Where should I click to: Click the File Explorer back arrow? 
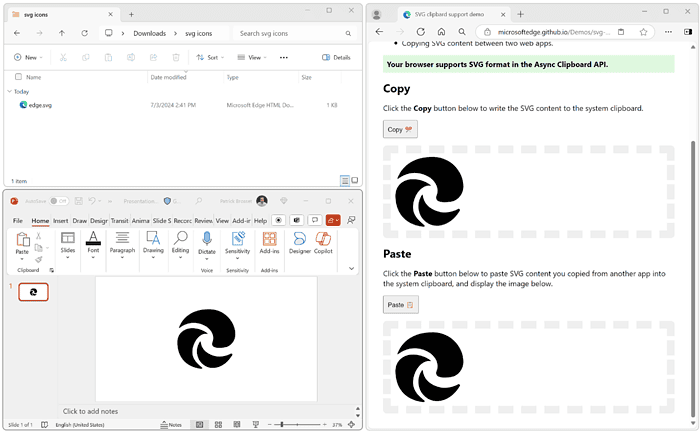(17, 33)
